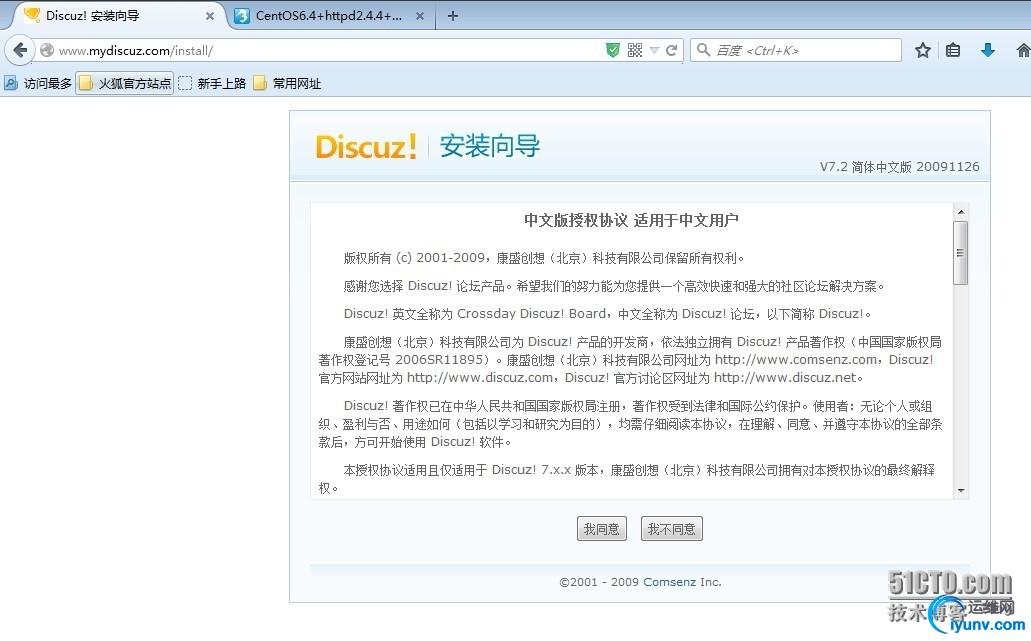Screen dimensions: 1031x641
Task: Click the http://www.discuz.net URL text
Action: click(785, 378)
